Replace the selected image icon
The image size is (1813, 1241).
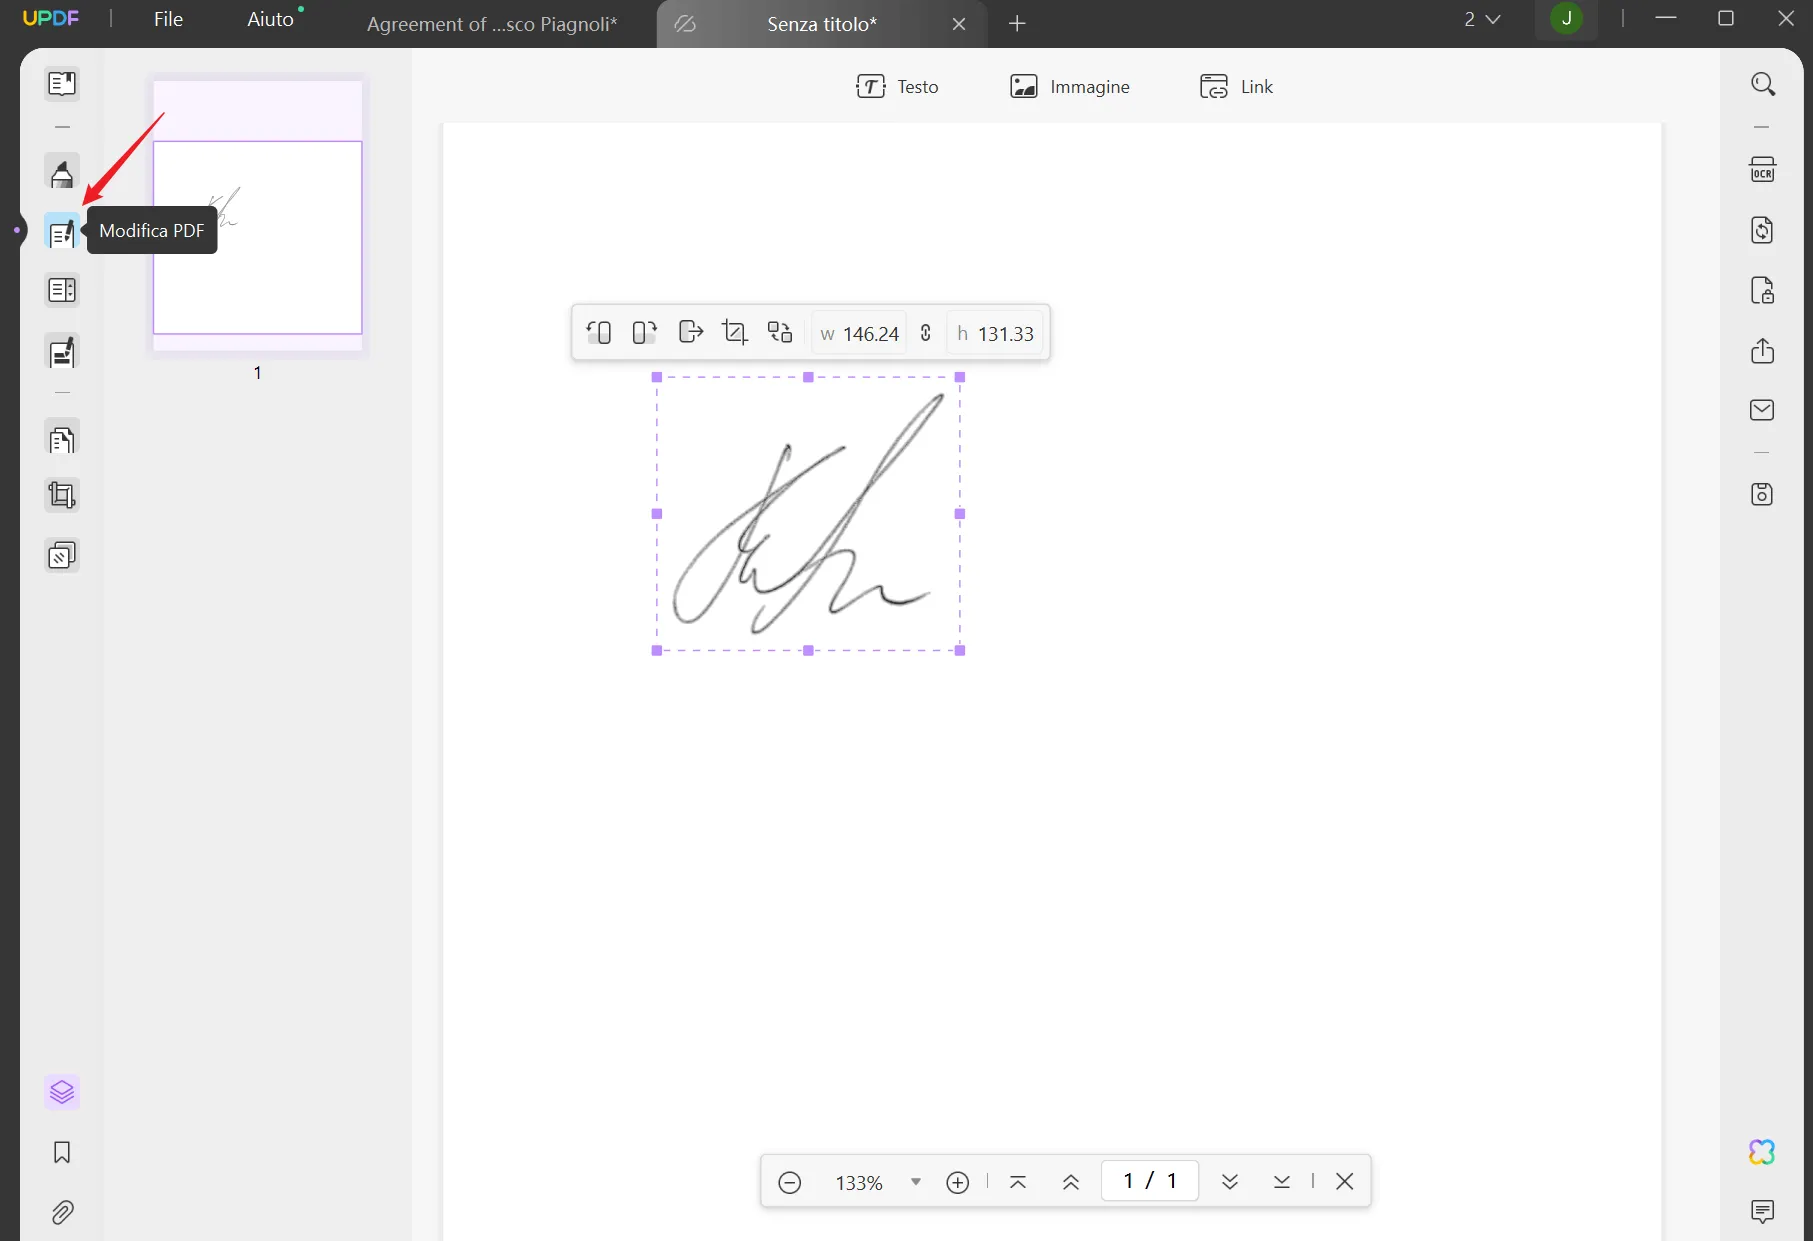click(780, 333)
